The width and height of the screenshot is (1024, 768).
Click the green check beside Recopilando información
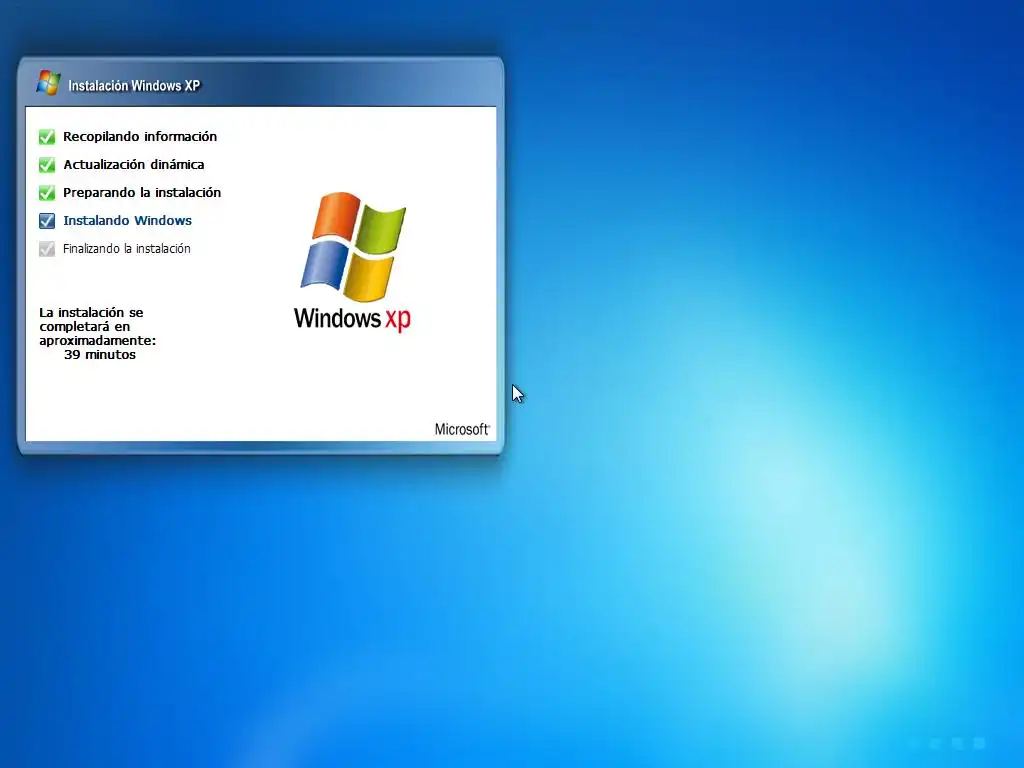47,136
